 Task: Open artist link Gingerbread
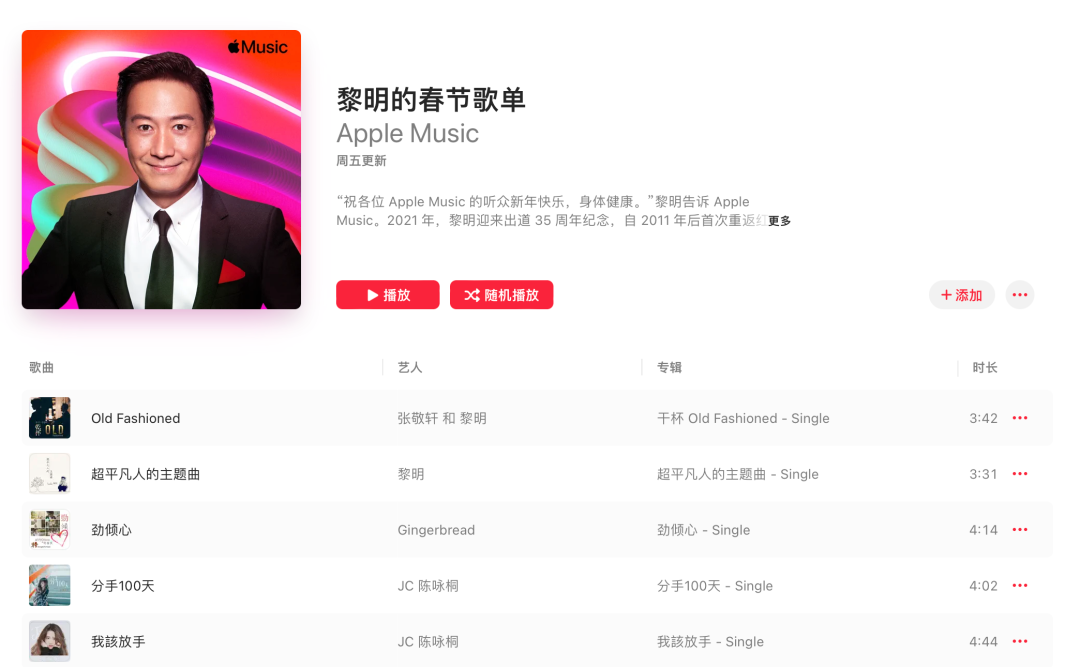coord(436,530)
